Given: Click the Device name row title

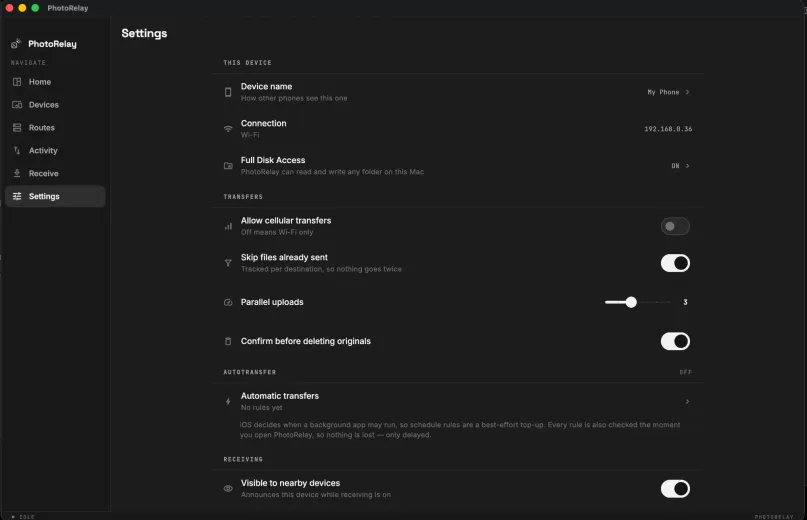Looking at the screenshot, I should (266, 86).
